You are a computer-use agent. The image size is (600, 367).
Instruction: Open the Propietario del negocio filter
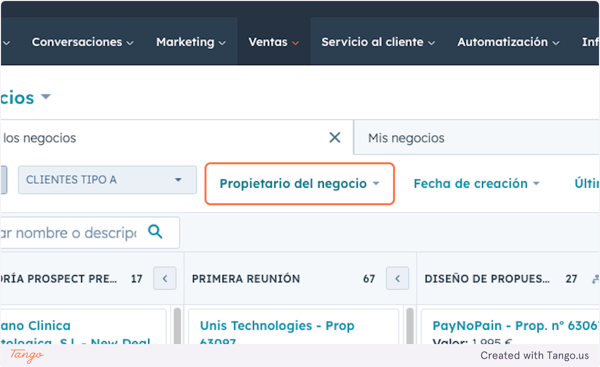pyautogui.click(x=300, y=184)
